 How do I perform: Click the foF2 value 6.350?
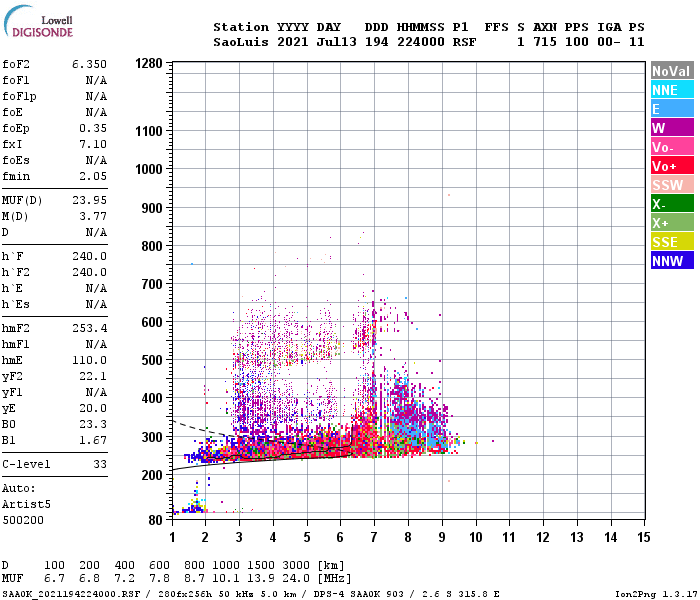coord(89,64)
